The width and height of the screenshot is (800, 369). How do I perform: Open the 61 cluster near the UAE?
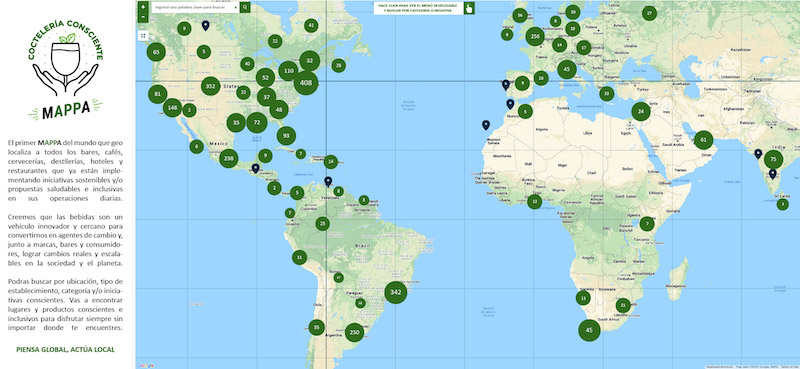(704, 140)
